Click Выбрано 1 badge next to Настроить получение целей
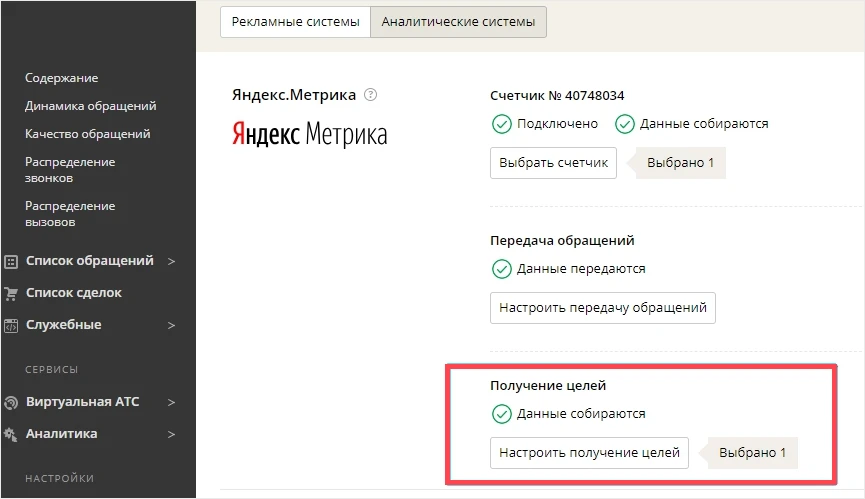 (x=749, y=453)
